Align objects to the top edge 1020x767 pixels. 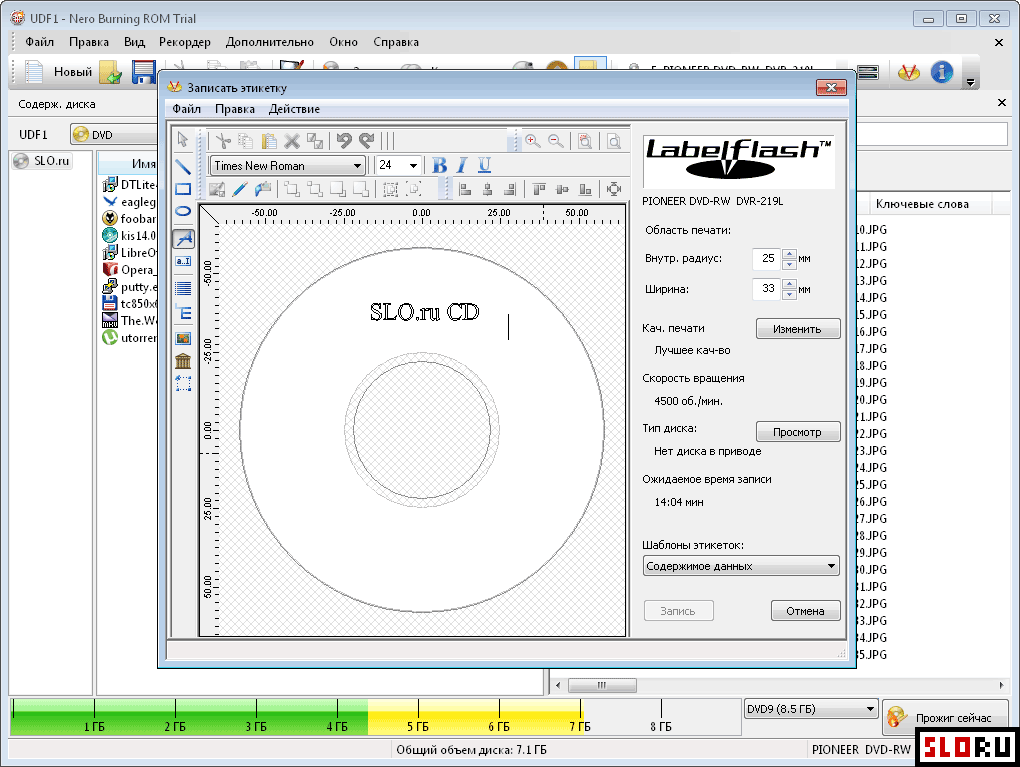tap(539, 189)
